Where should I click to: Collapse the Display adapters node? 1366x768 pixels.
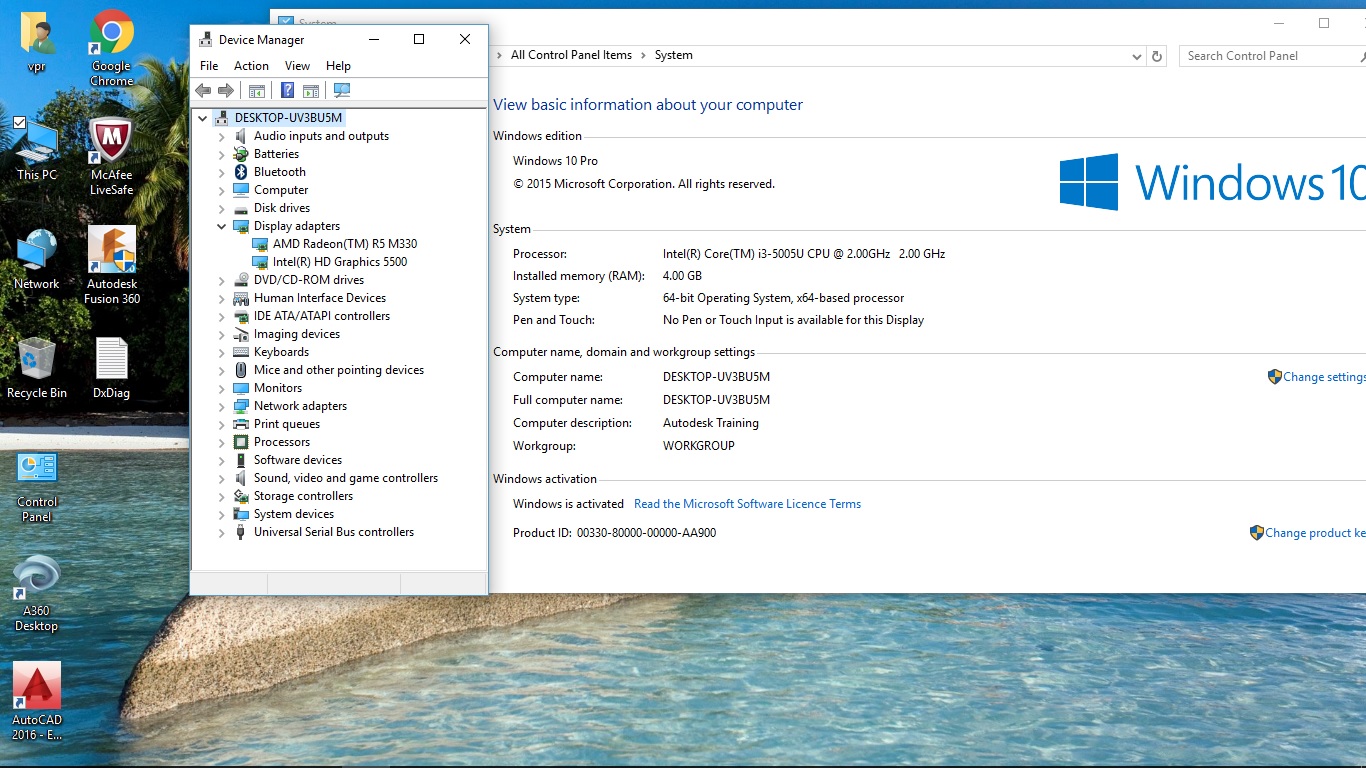222,226
